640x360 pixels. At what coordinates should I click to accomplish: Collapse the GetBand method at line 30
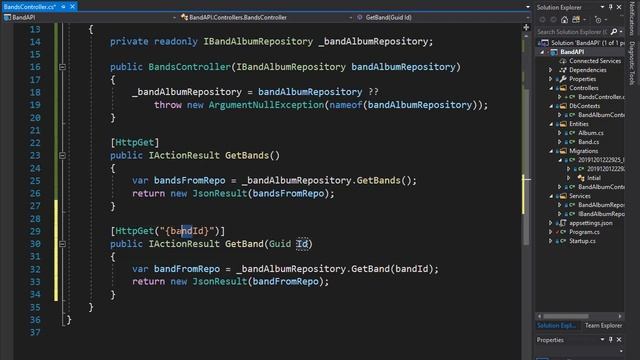tap(62, 244)
